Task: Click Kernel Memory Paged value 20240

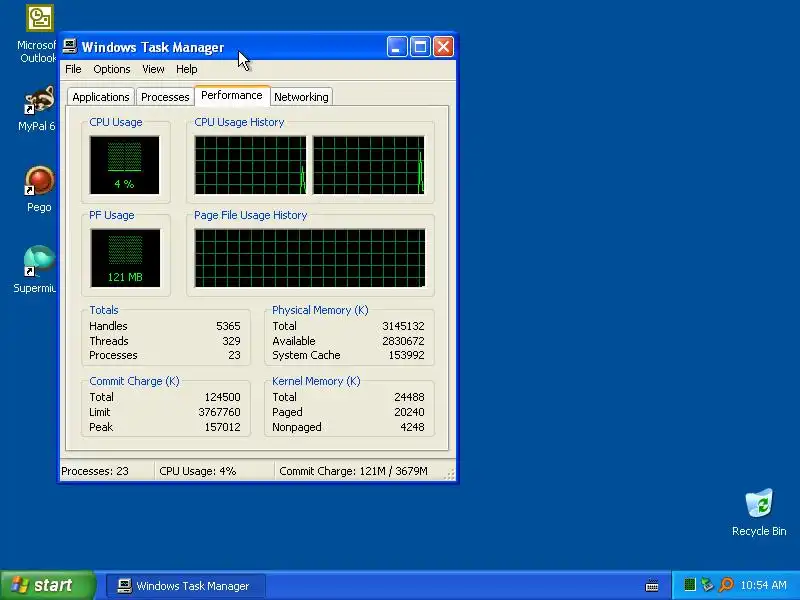Action: 409,412
